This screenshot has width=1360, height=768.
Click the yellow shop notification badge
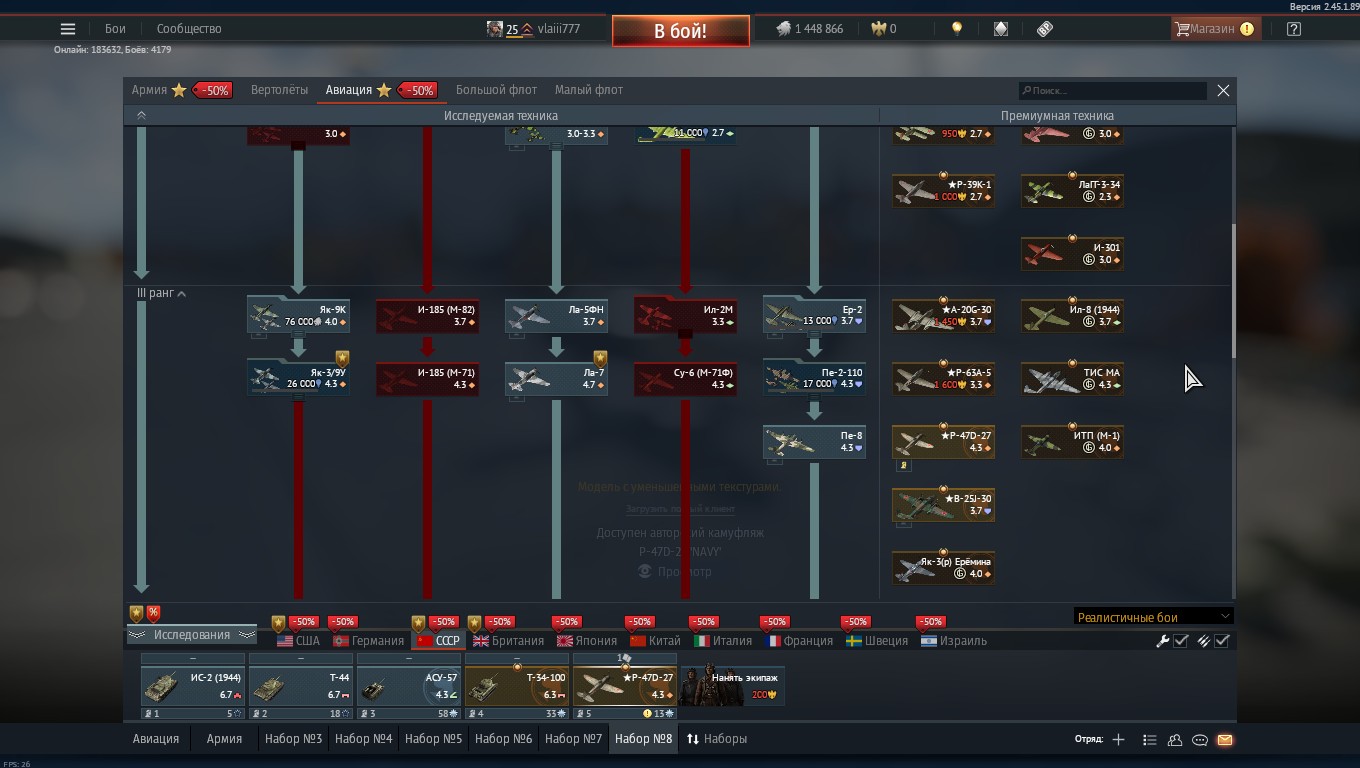coord(1247,29)
